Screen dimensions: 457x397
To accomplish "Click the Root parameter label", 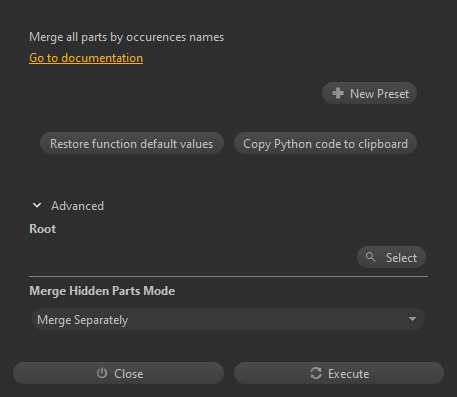I will (x=43, y=229).
